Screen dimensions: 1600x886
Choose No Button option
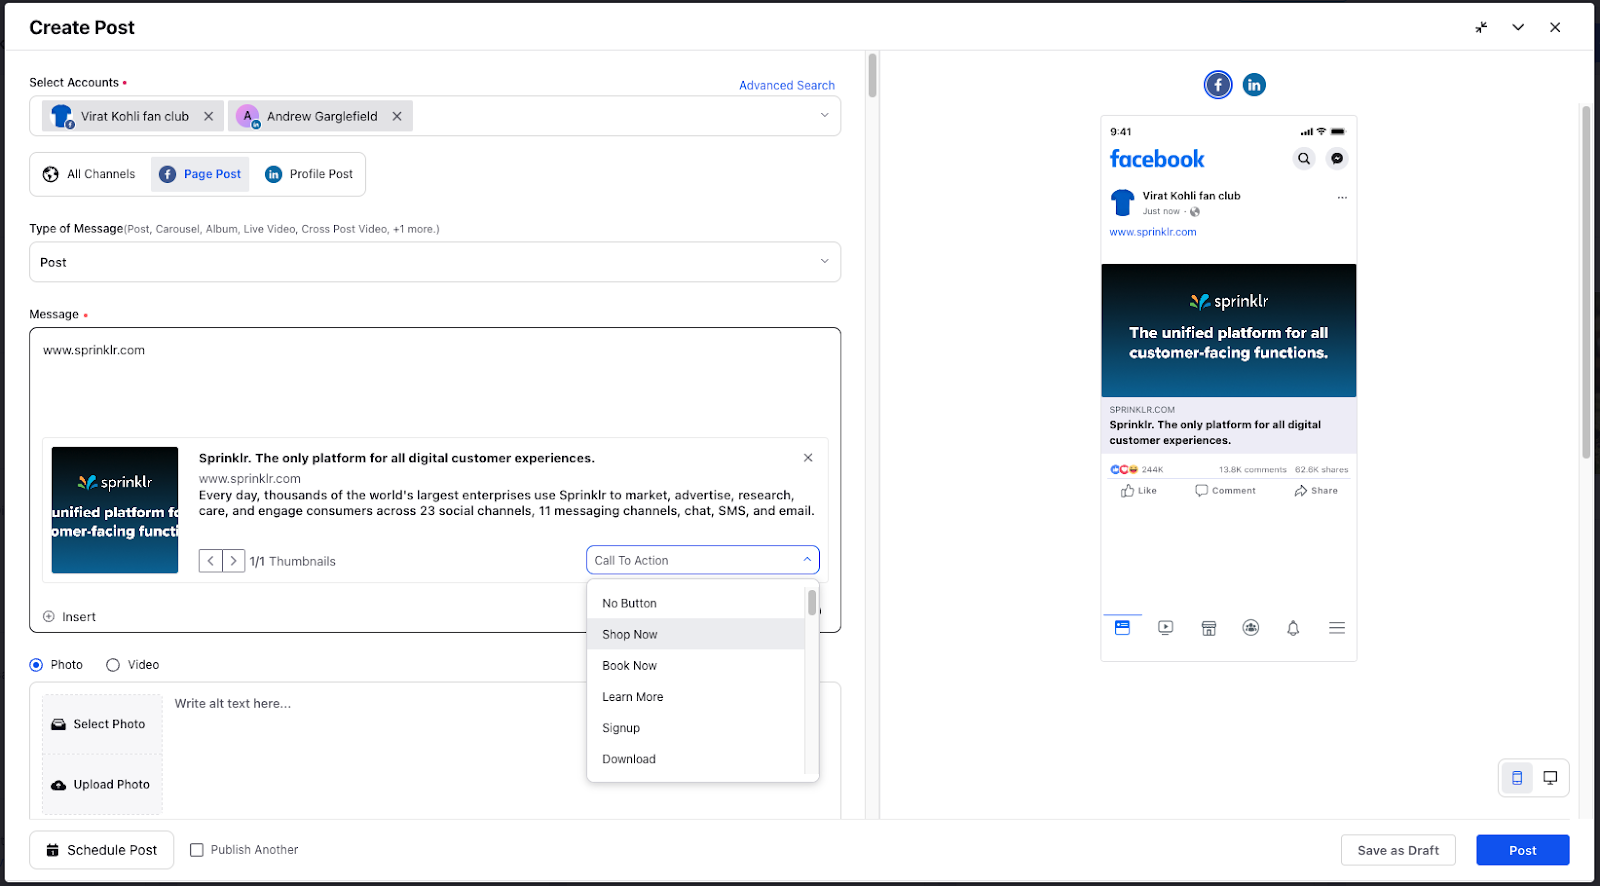coord(696,603)
